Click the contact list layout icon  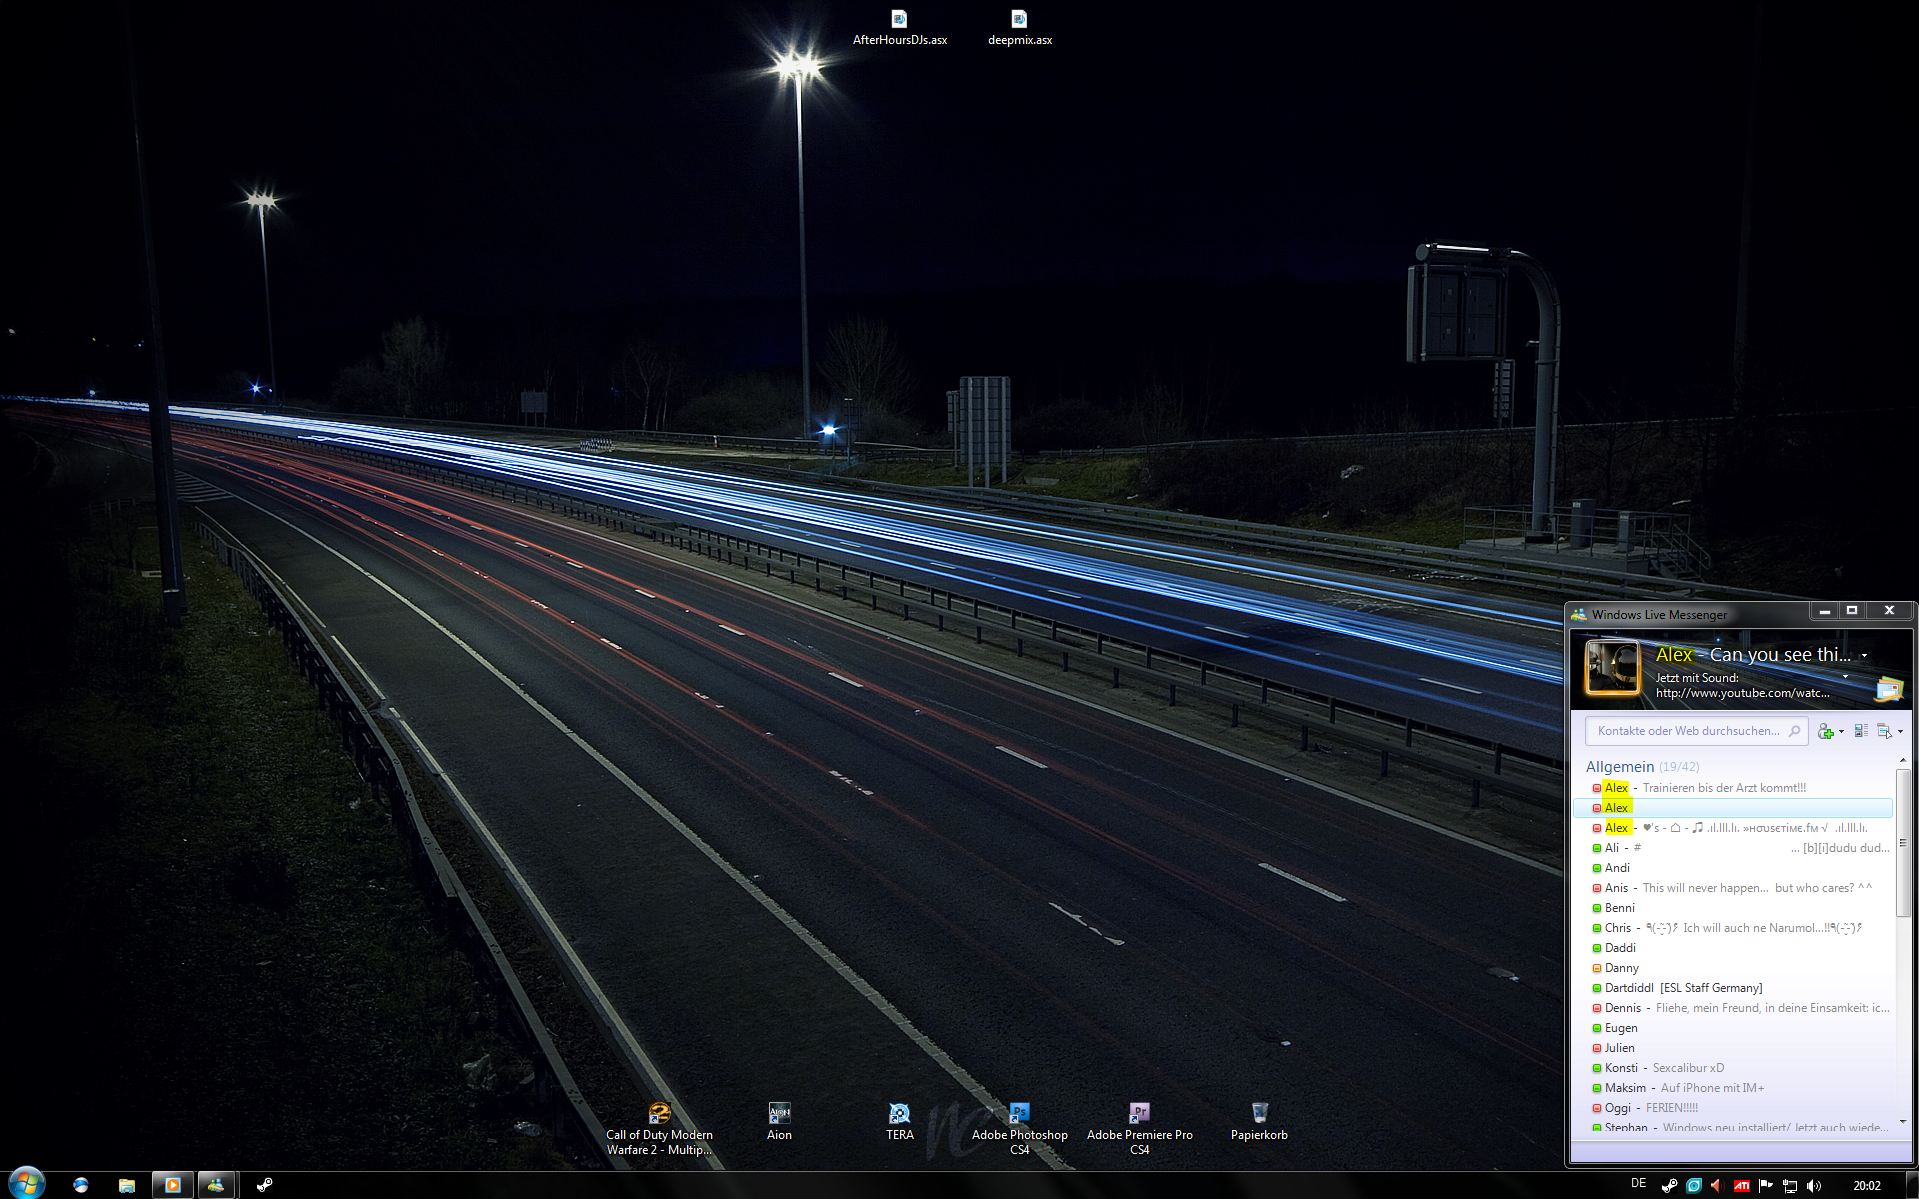[1861, 731]
